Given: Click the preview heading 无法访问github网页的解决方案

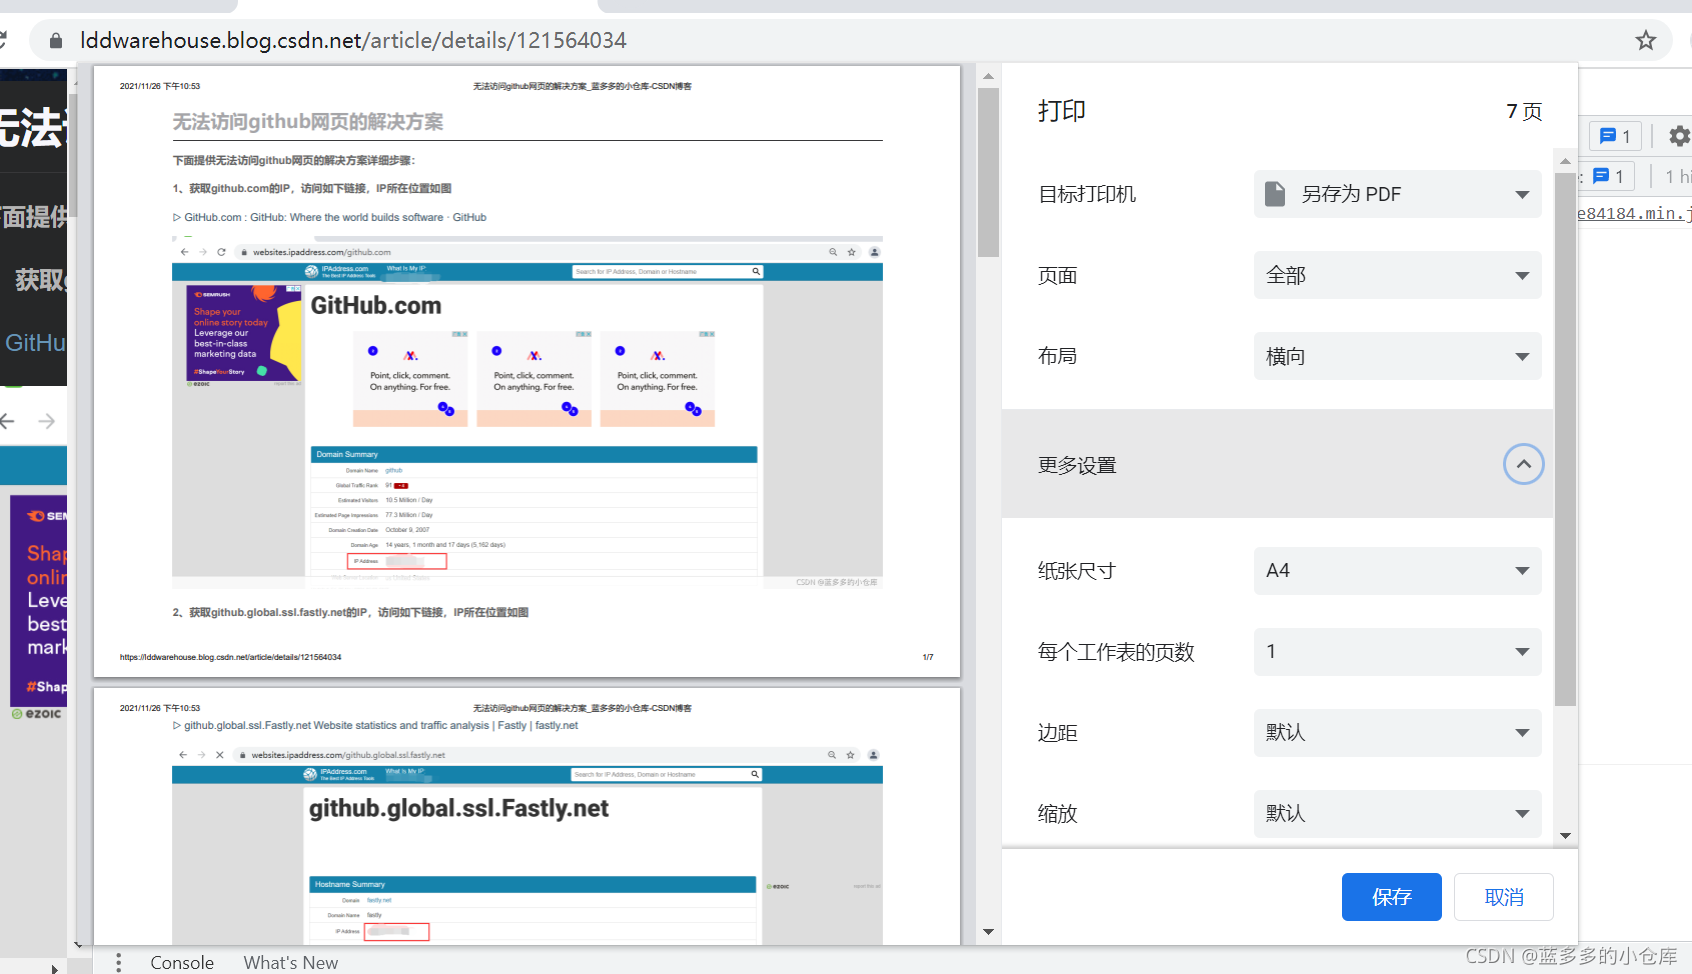Looking at the screenshot, I should click(308, 122).
